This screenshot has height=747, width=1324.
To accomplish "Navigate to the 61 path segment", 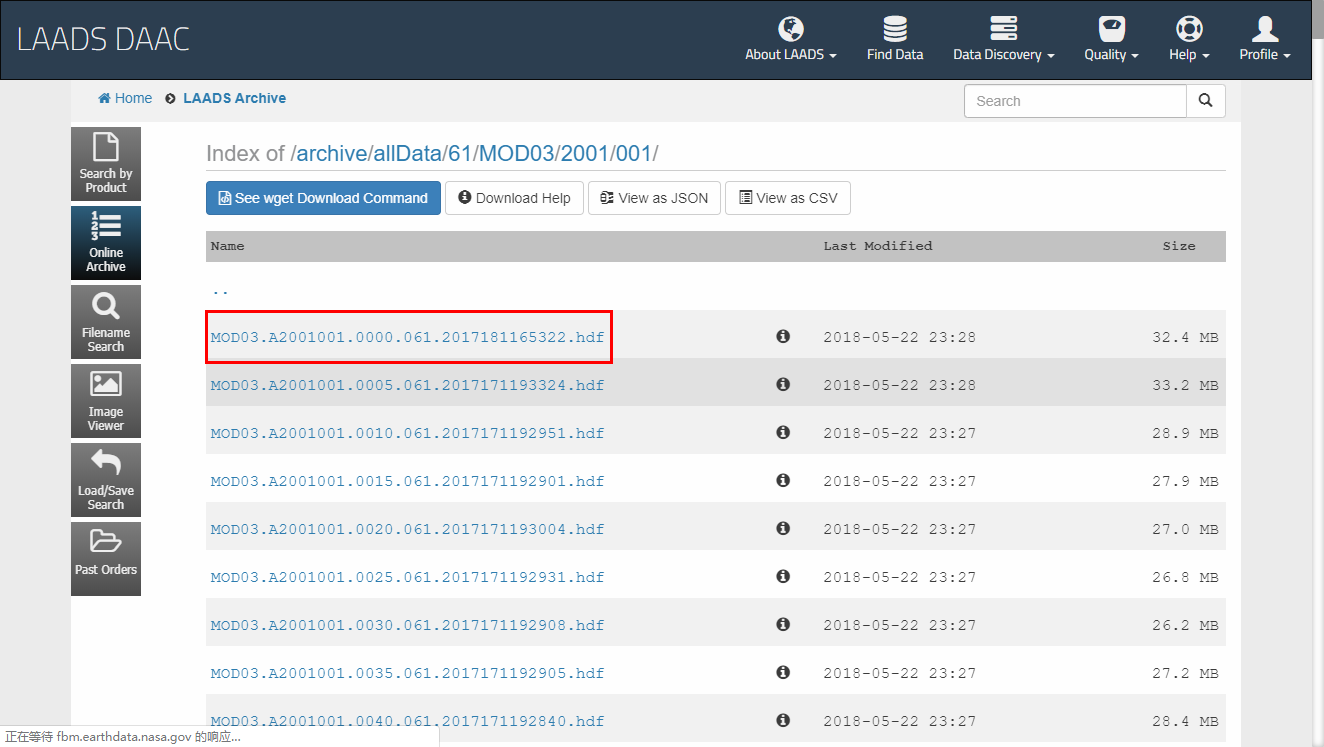I will (461, 154).
